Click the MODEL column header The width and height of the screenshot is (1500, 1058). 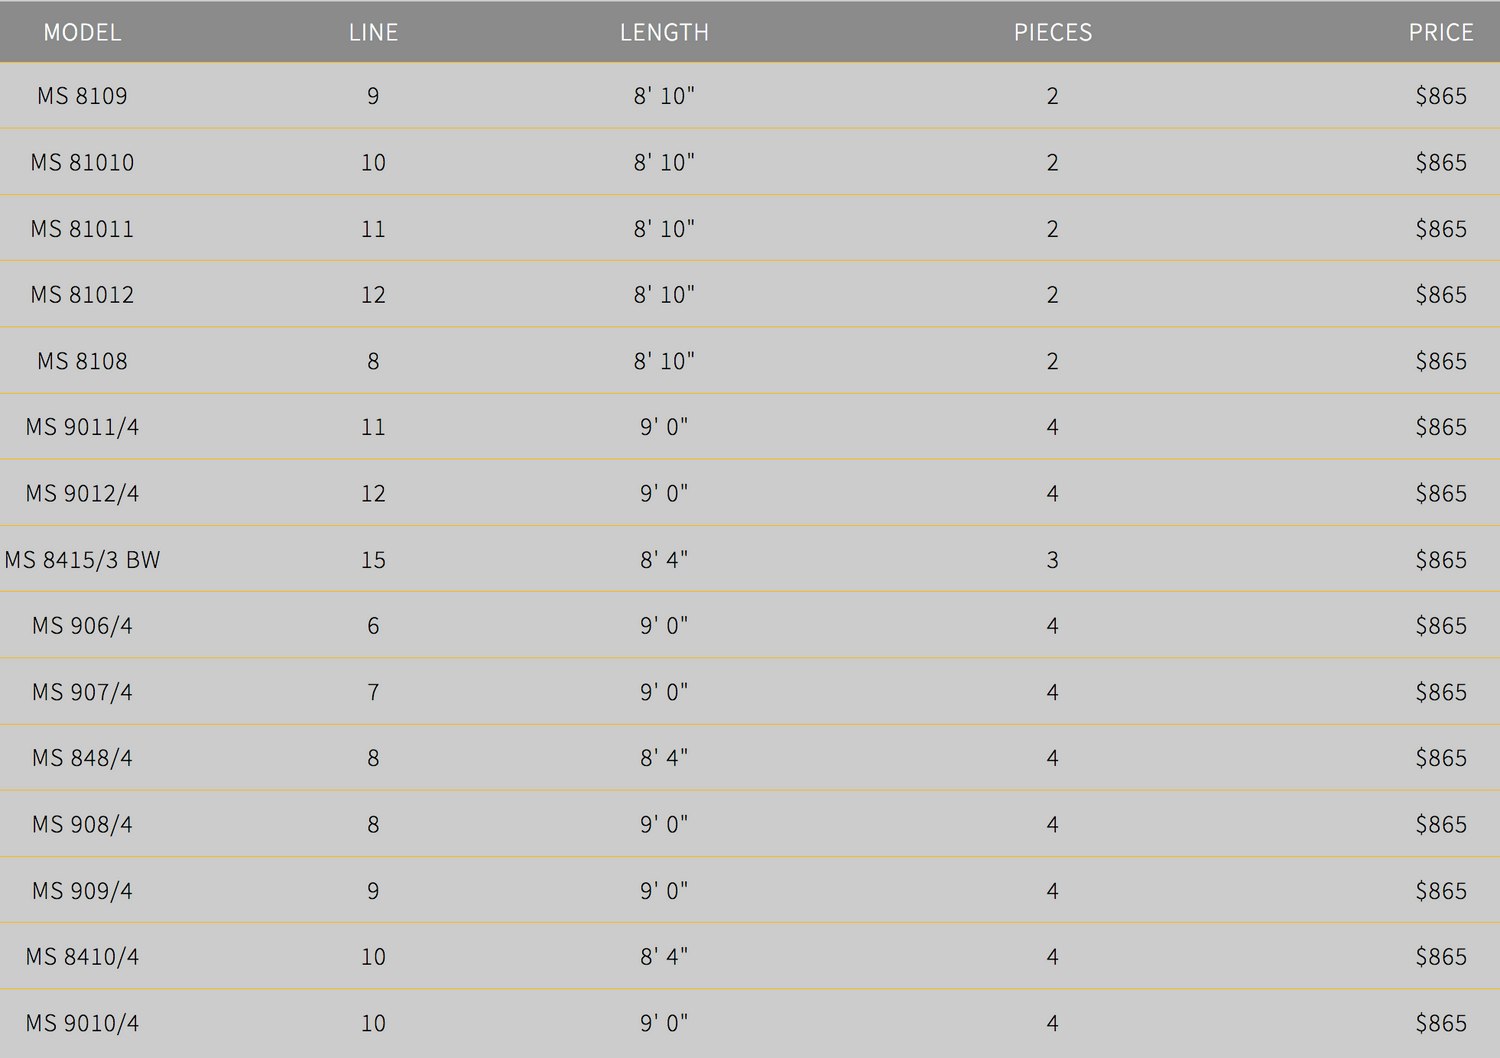click(82, 32)
